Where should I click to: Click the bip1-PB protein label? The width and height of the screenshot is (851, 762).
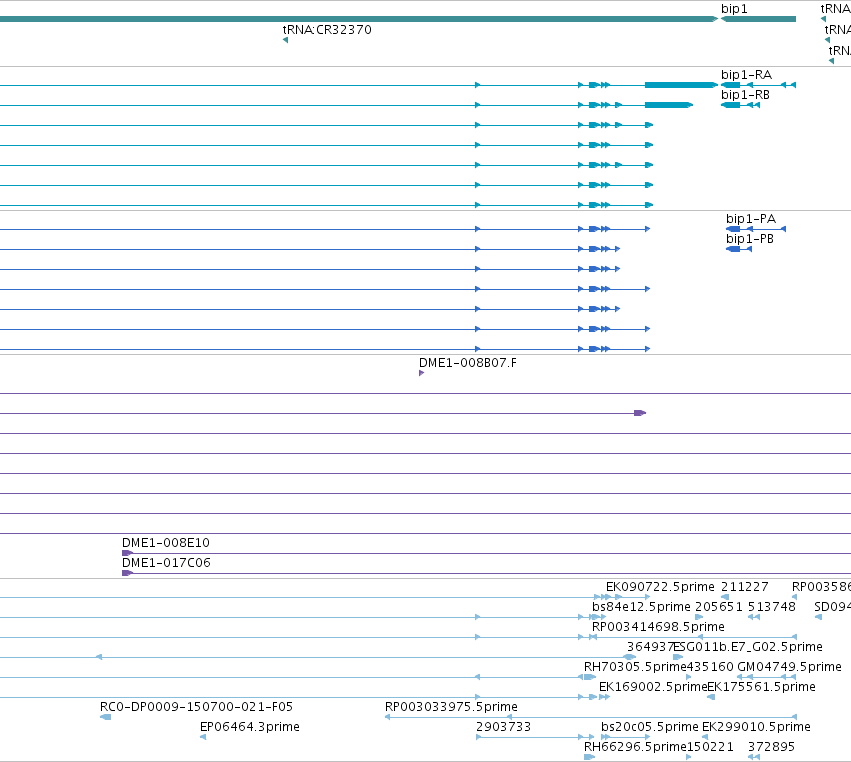point(750,239)
